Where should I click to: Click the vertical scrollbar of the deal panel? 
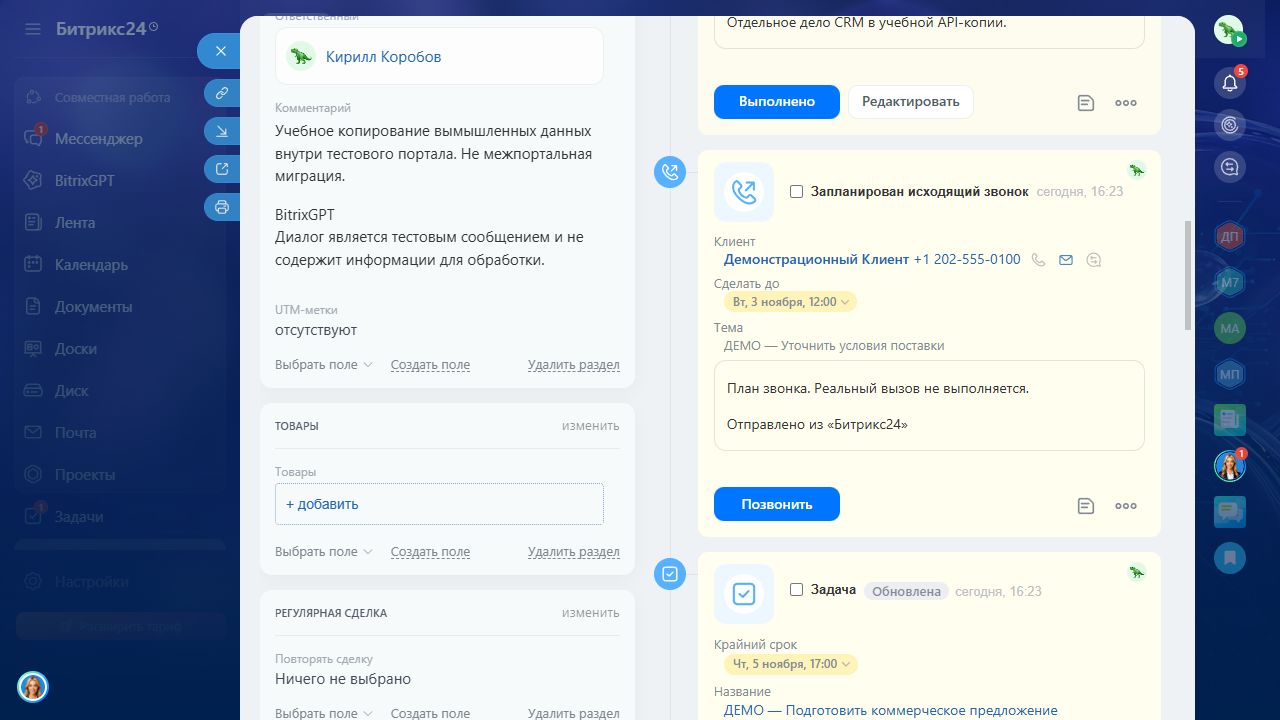1188,275
